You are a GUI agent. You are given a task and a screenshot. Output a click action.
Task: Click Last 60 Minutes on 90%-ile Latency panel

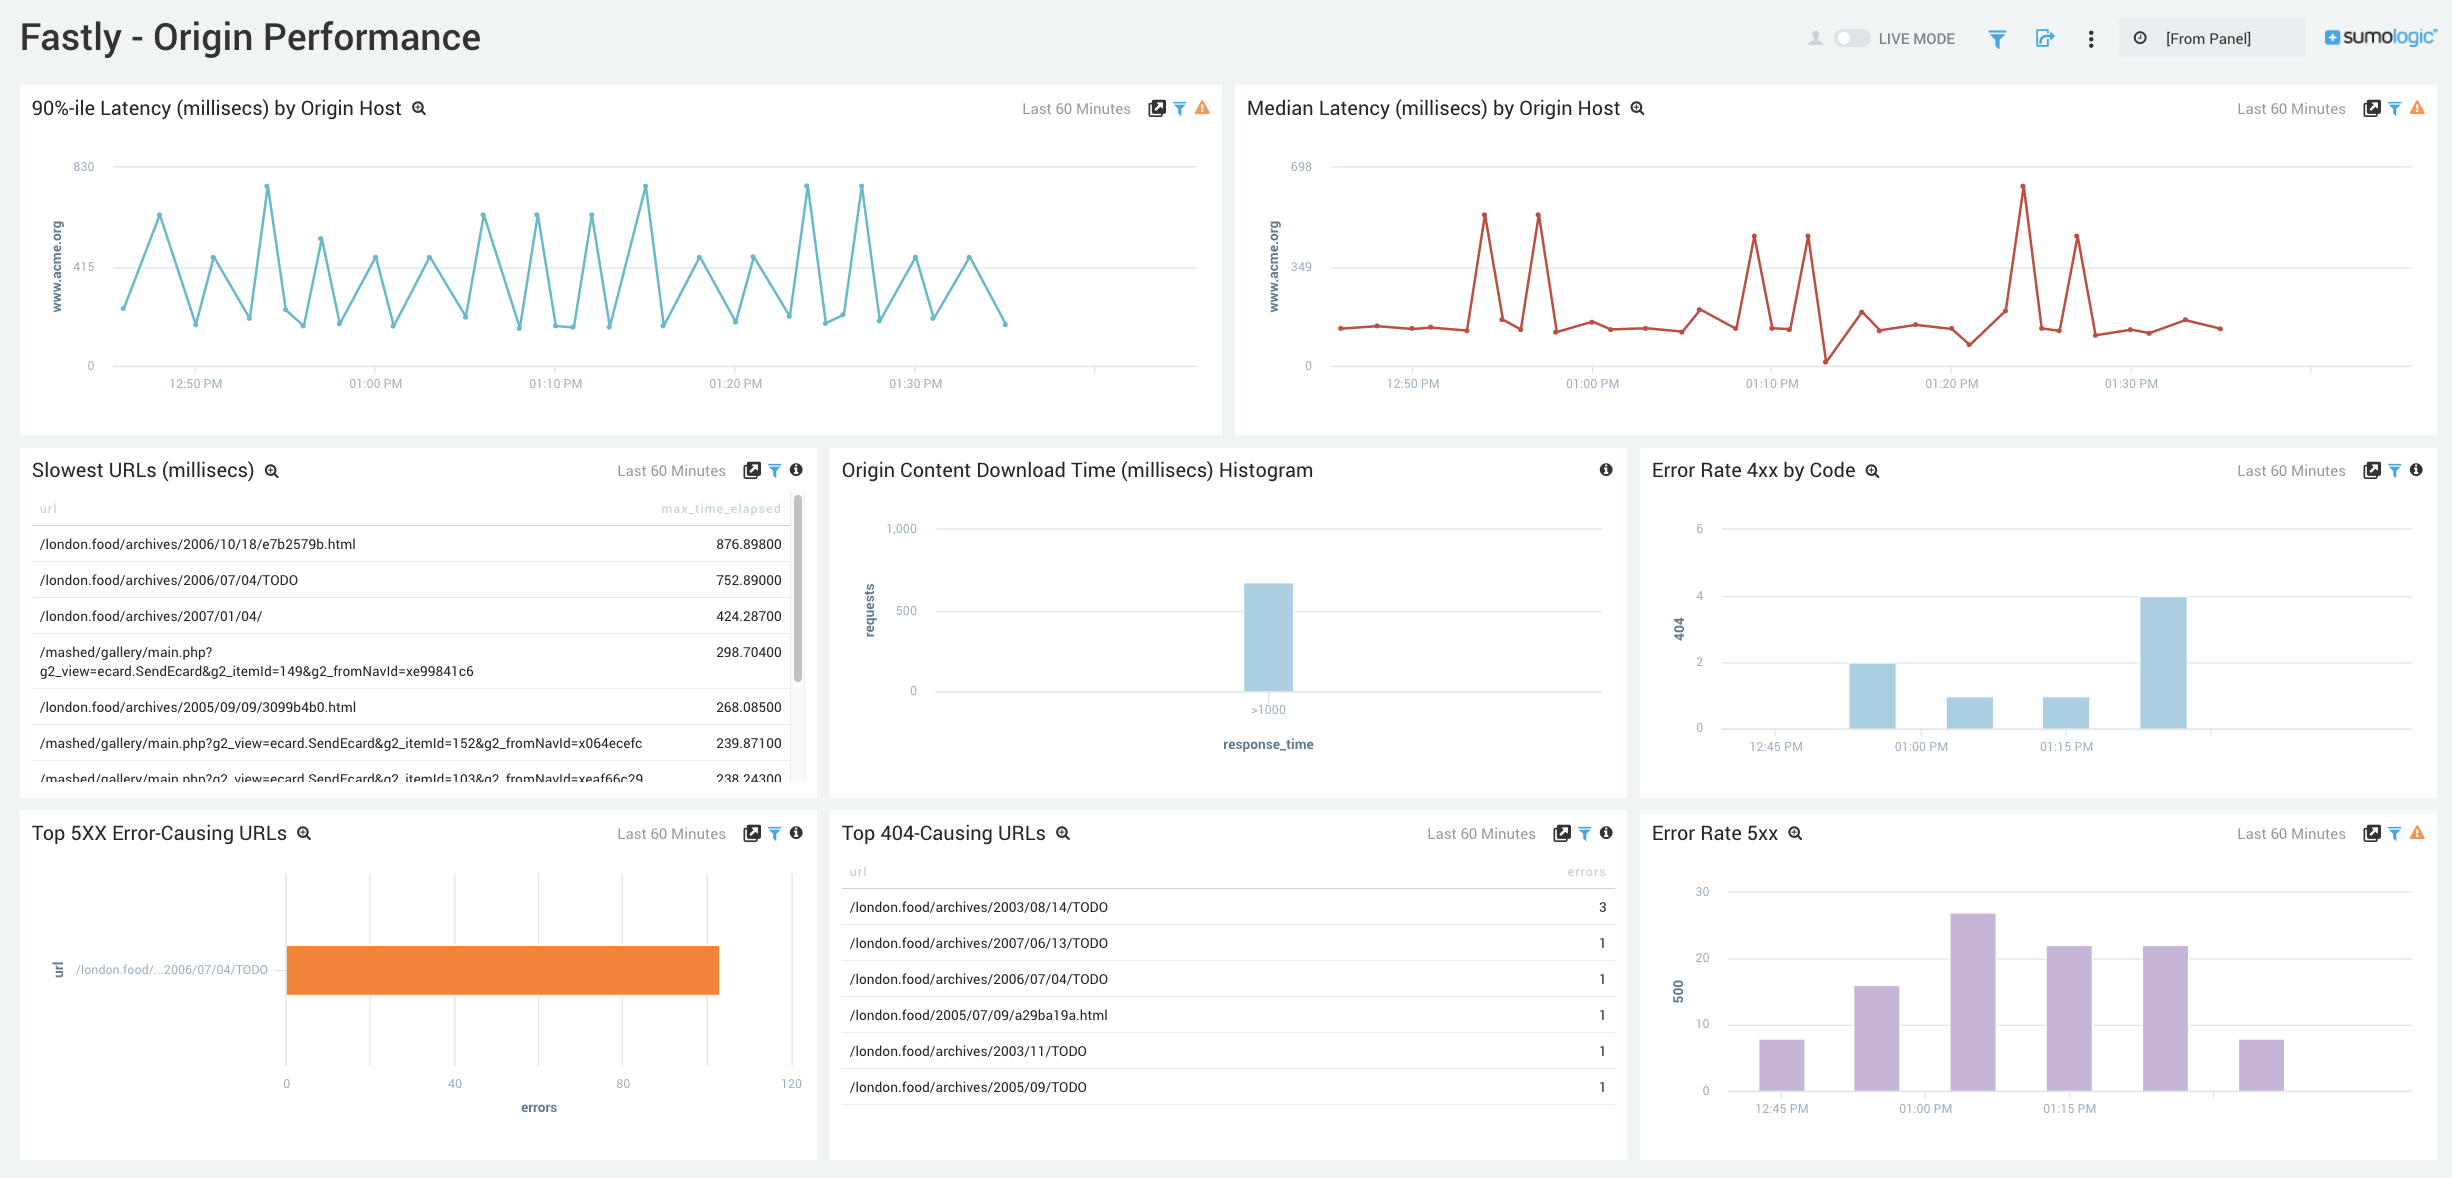[x=1076, y=109]
